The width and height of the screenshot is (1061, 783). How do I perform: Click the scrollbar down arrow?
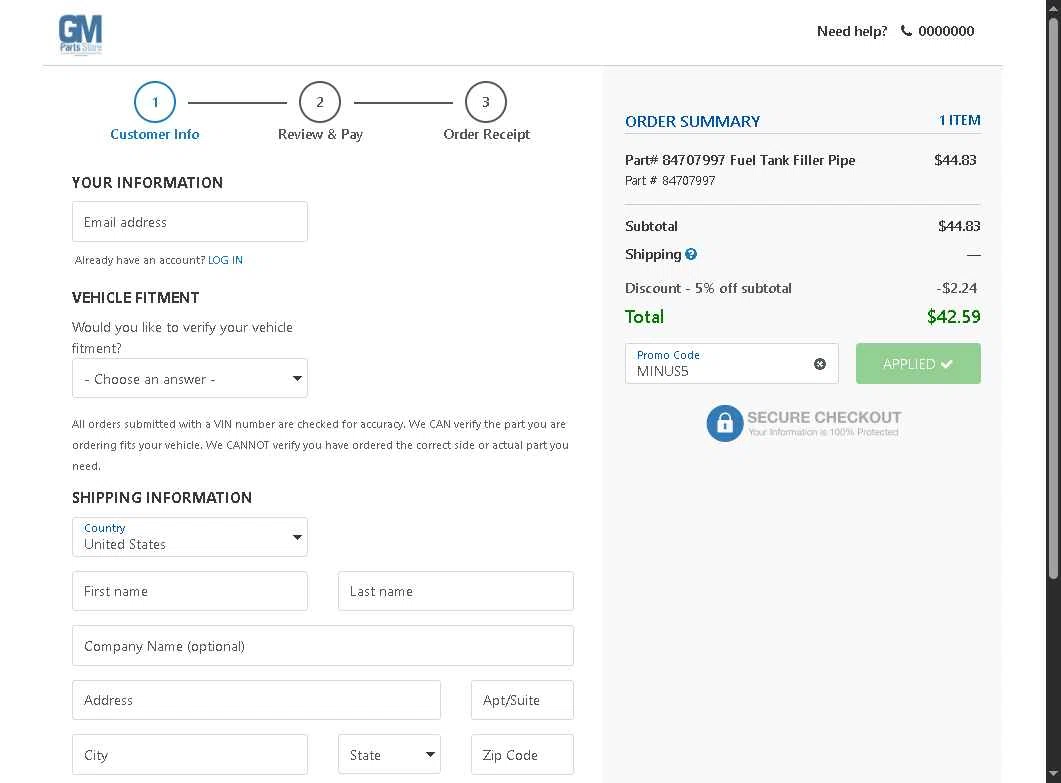[x=1053, y=774]
